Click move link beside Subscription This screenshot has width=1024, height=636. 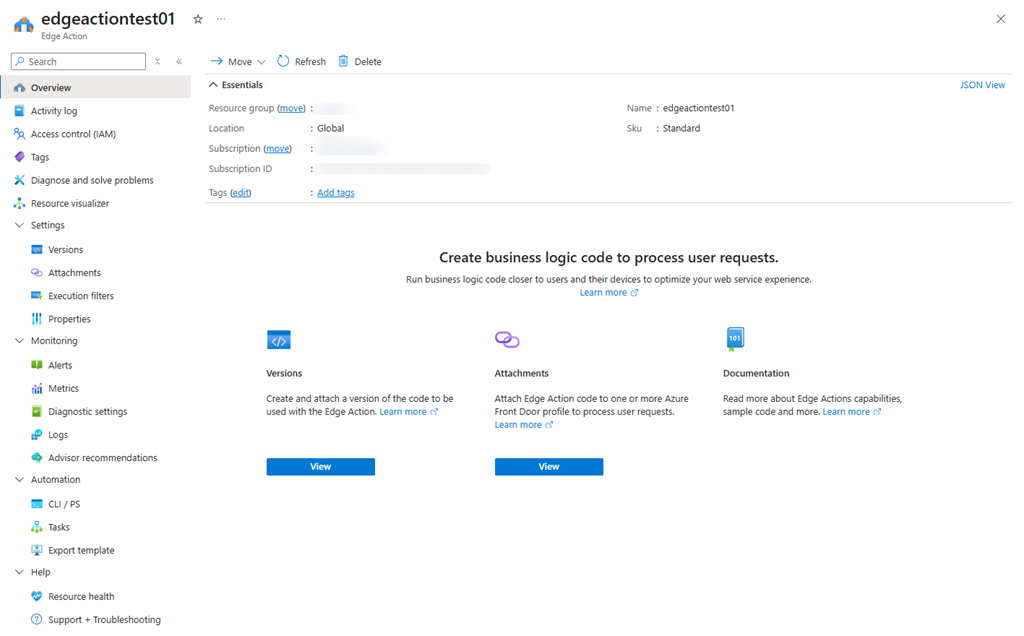[x=278, y=149]
